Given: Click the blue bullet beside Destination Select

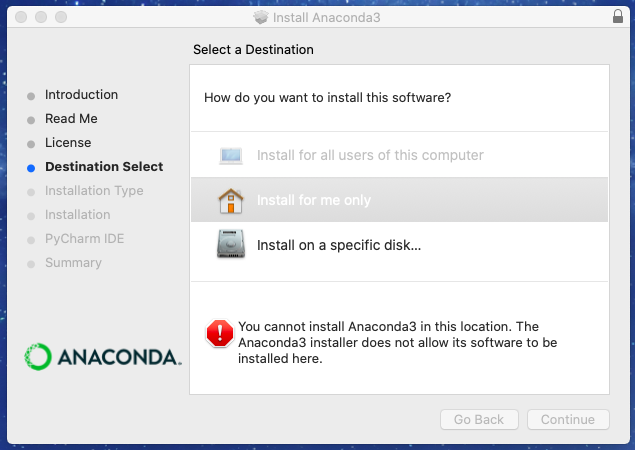Looking at the screenshot, I should click(31, 168).
